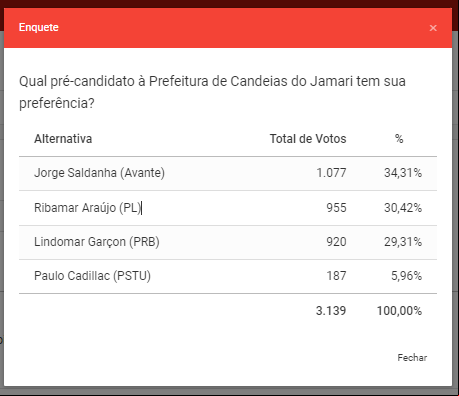Click the Fechar button
Viewport: 459px width, 396px height.
(x=412, y=358)
